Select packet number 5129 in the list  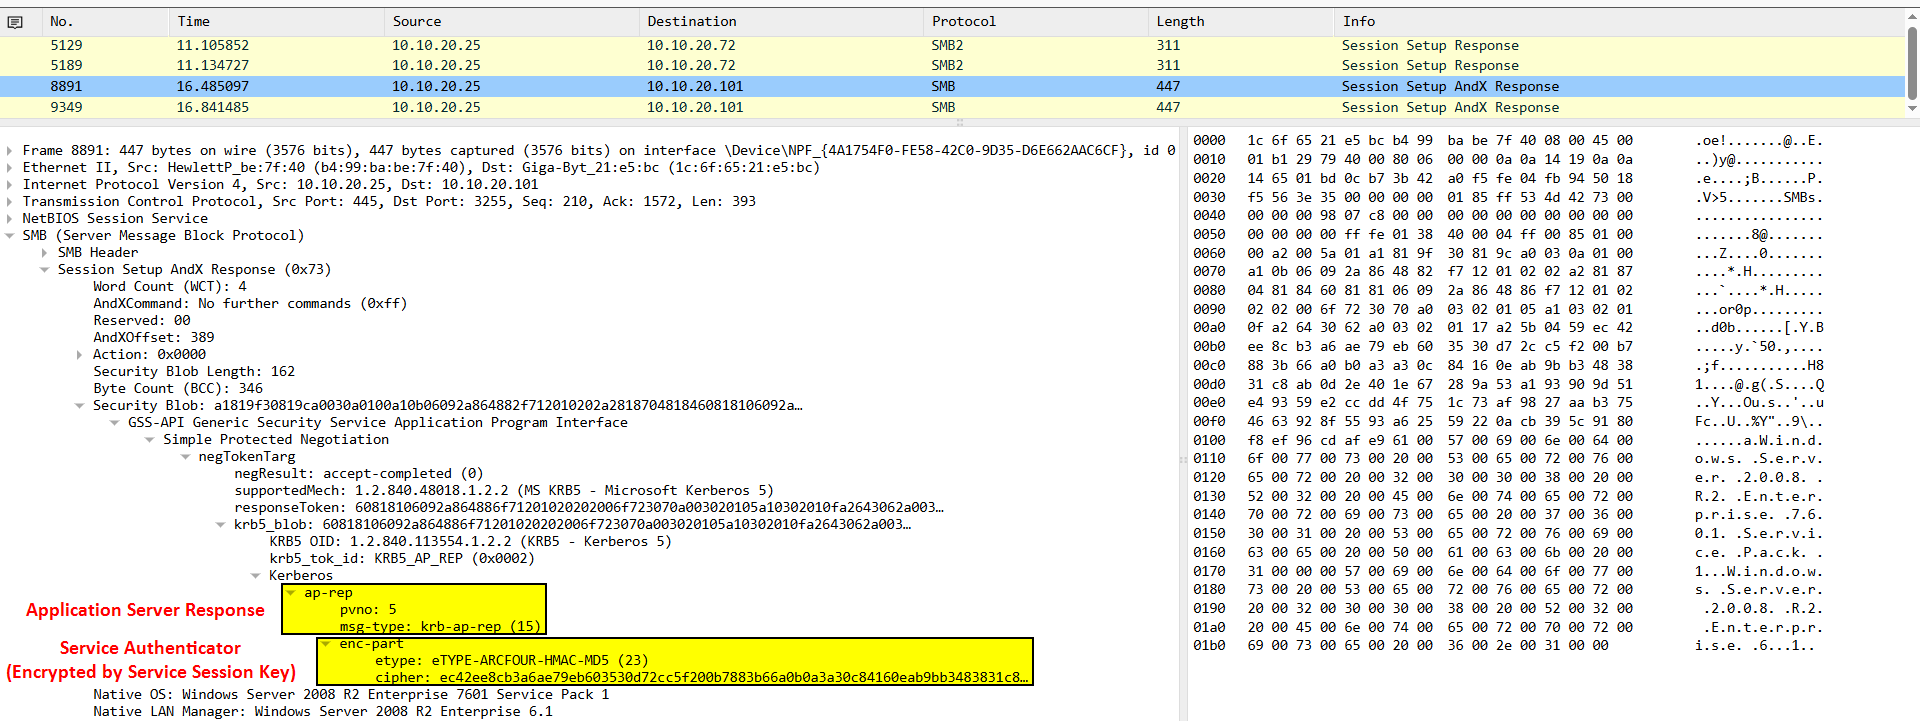pos(66,45)
